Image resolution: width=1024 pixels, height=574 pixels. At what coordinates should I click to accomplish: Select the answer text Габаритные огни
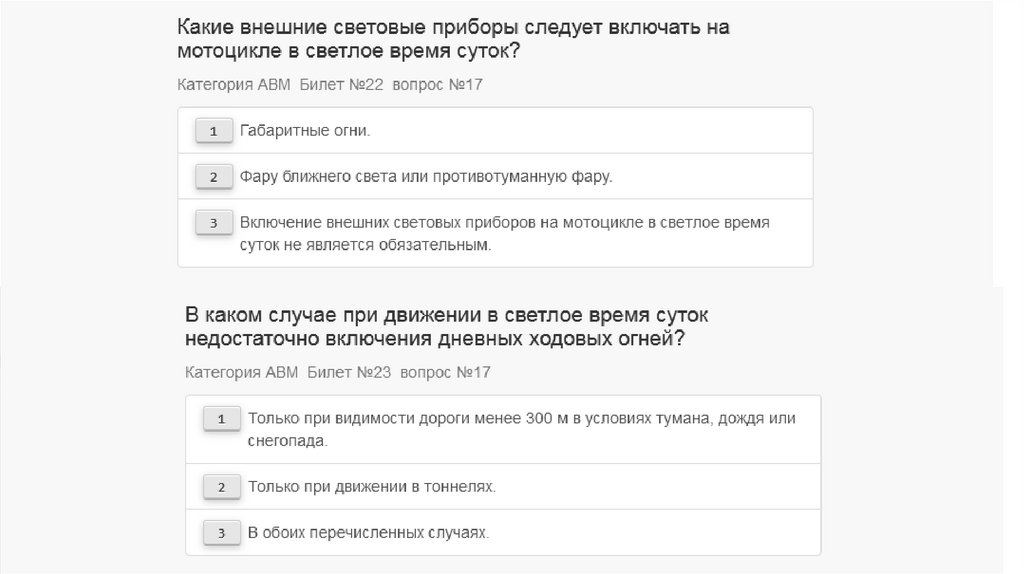coord(305,130)
